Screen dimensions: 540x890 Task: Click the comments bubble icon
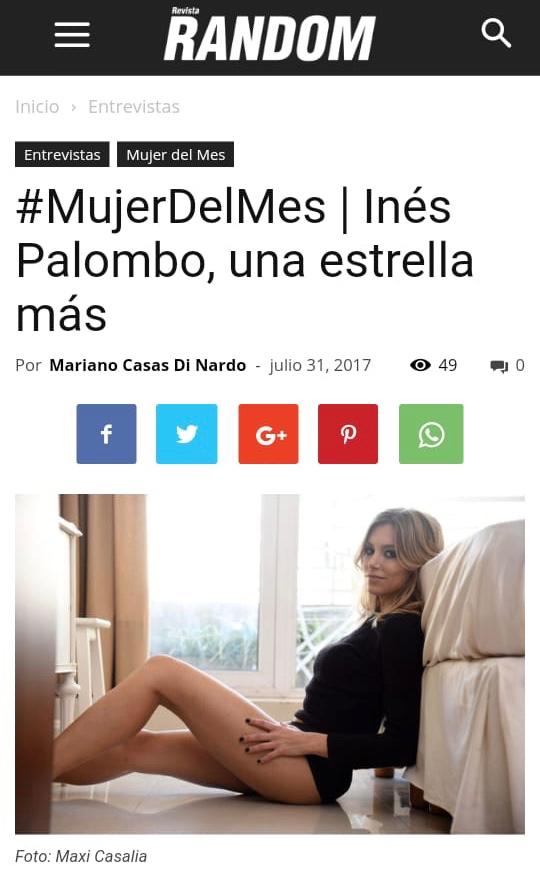[x=499, y=366]
